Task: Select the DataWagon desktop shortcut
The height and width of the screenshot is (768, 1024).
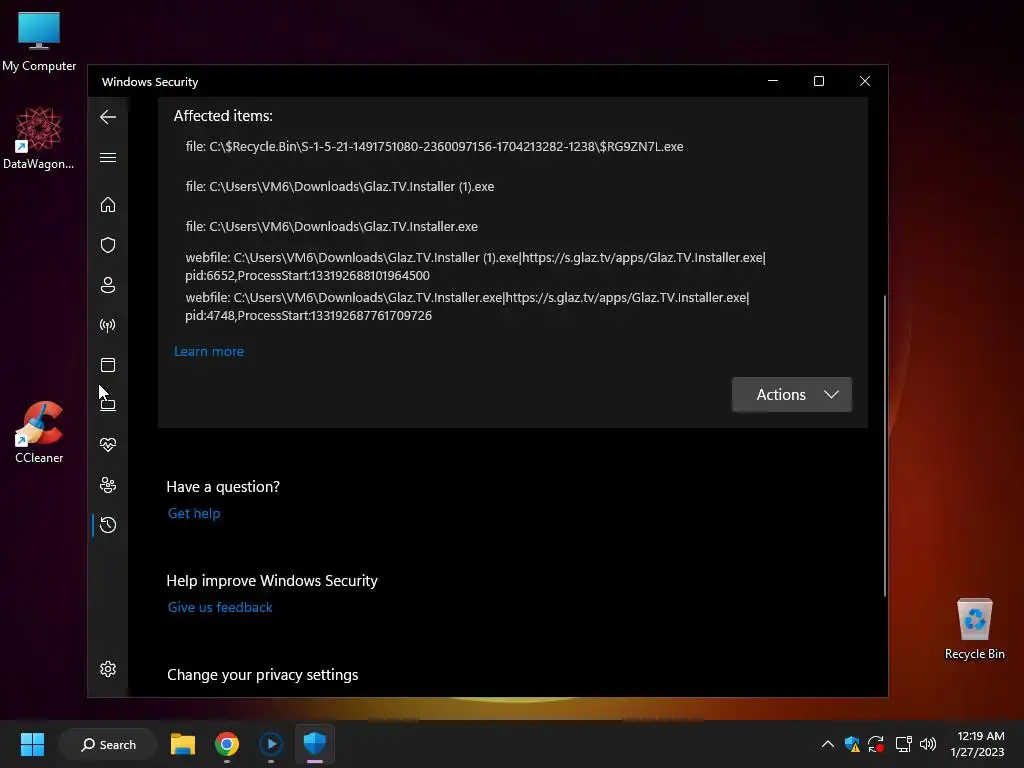Action: (39, 138)
